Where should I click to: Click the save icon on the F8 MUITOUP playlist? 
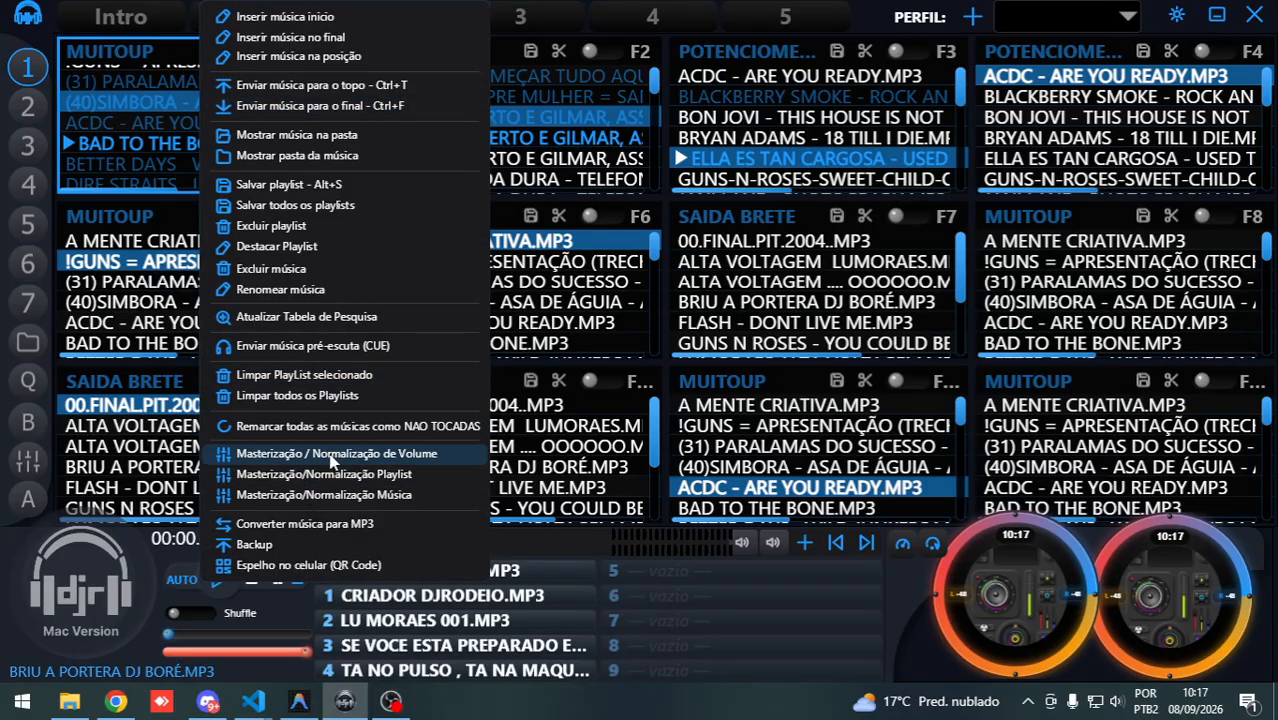[x=1143, y=216]
